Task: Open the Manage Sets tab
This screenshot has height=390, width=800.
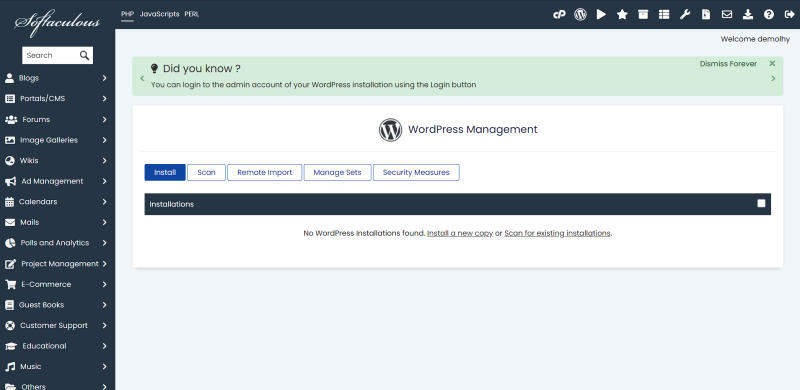Action: pyautogui.click(x=337, y=173)
